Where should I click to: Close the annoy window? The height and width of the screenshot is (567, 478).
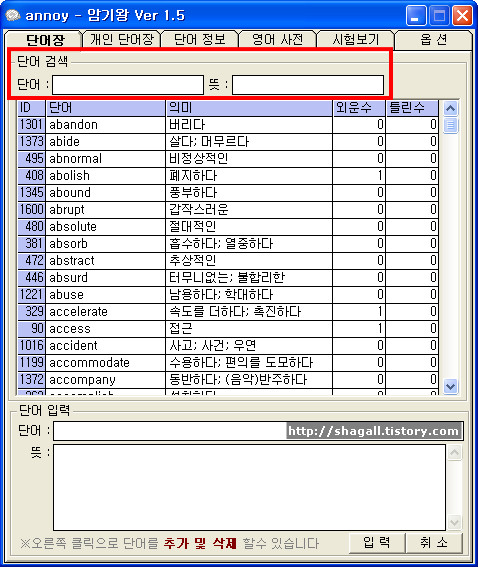[462, 16]
